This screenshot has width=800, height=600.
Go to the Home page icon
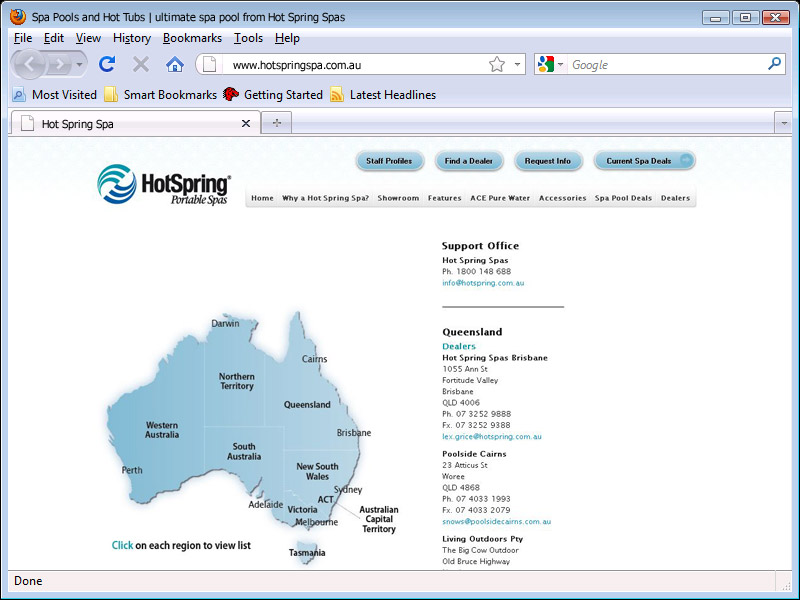click(x=175, y=64)
